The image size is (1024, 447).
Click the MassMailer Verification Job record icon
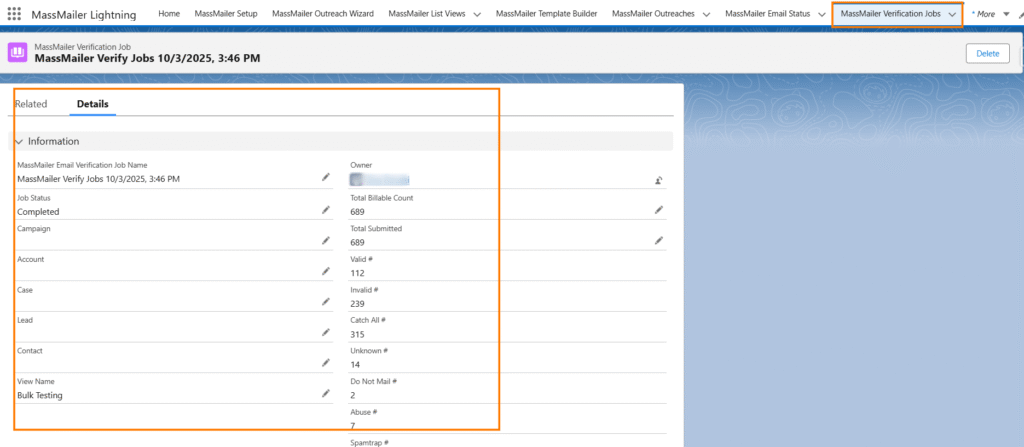coord(17,53)
